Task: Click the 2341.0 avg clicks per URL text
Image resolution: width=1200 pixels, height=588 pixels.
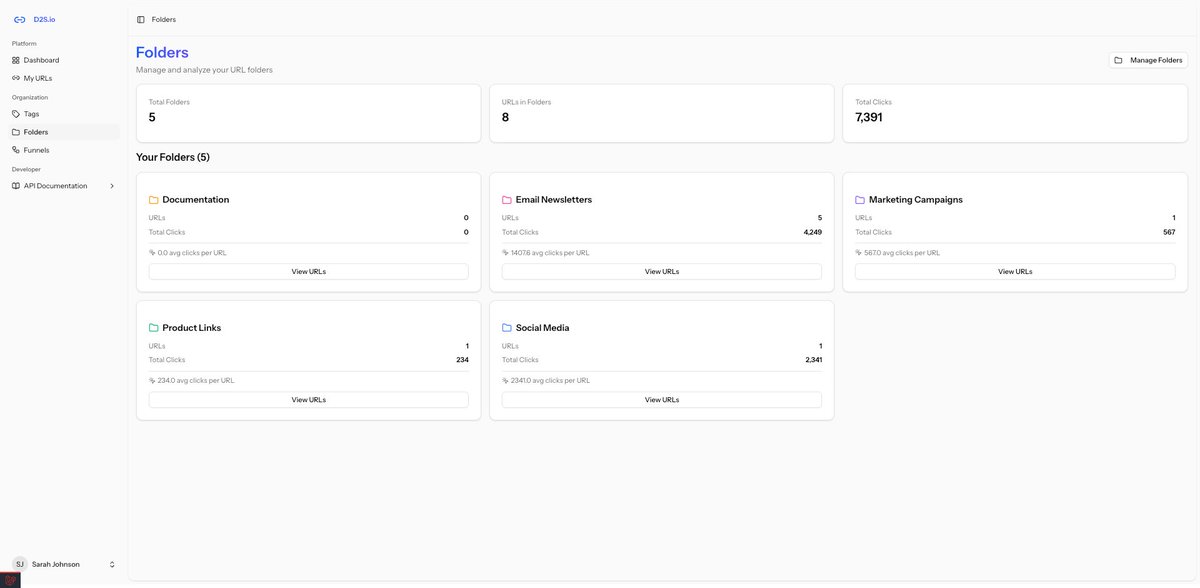Action: tap(551, 381)
